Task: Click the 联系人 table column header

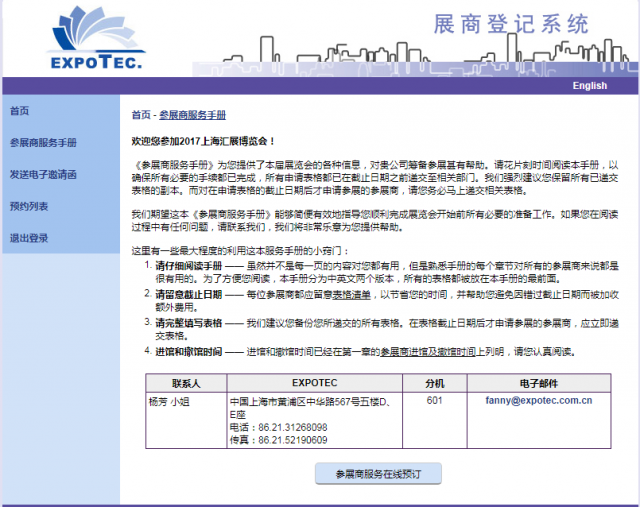Action: [x=185, y=383]
